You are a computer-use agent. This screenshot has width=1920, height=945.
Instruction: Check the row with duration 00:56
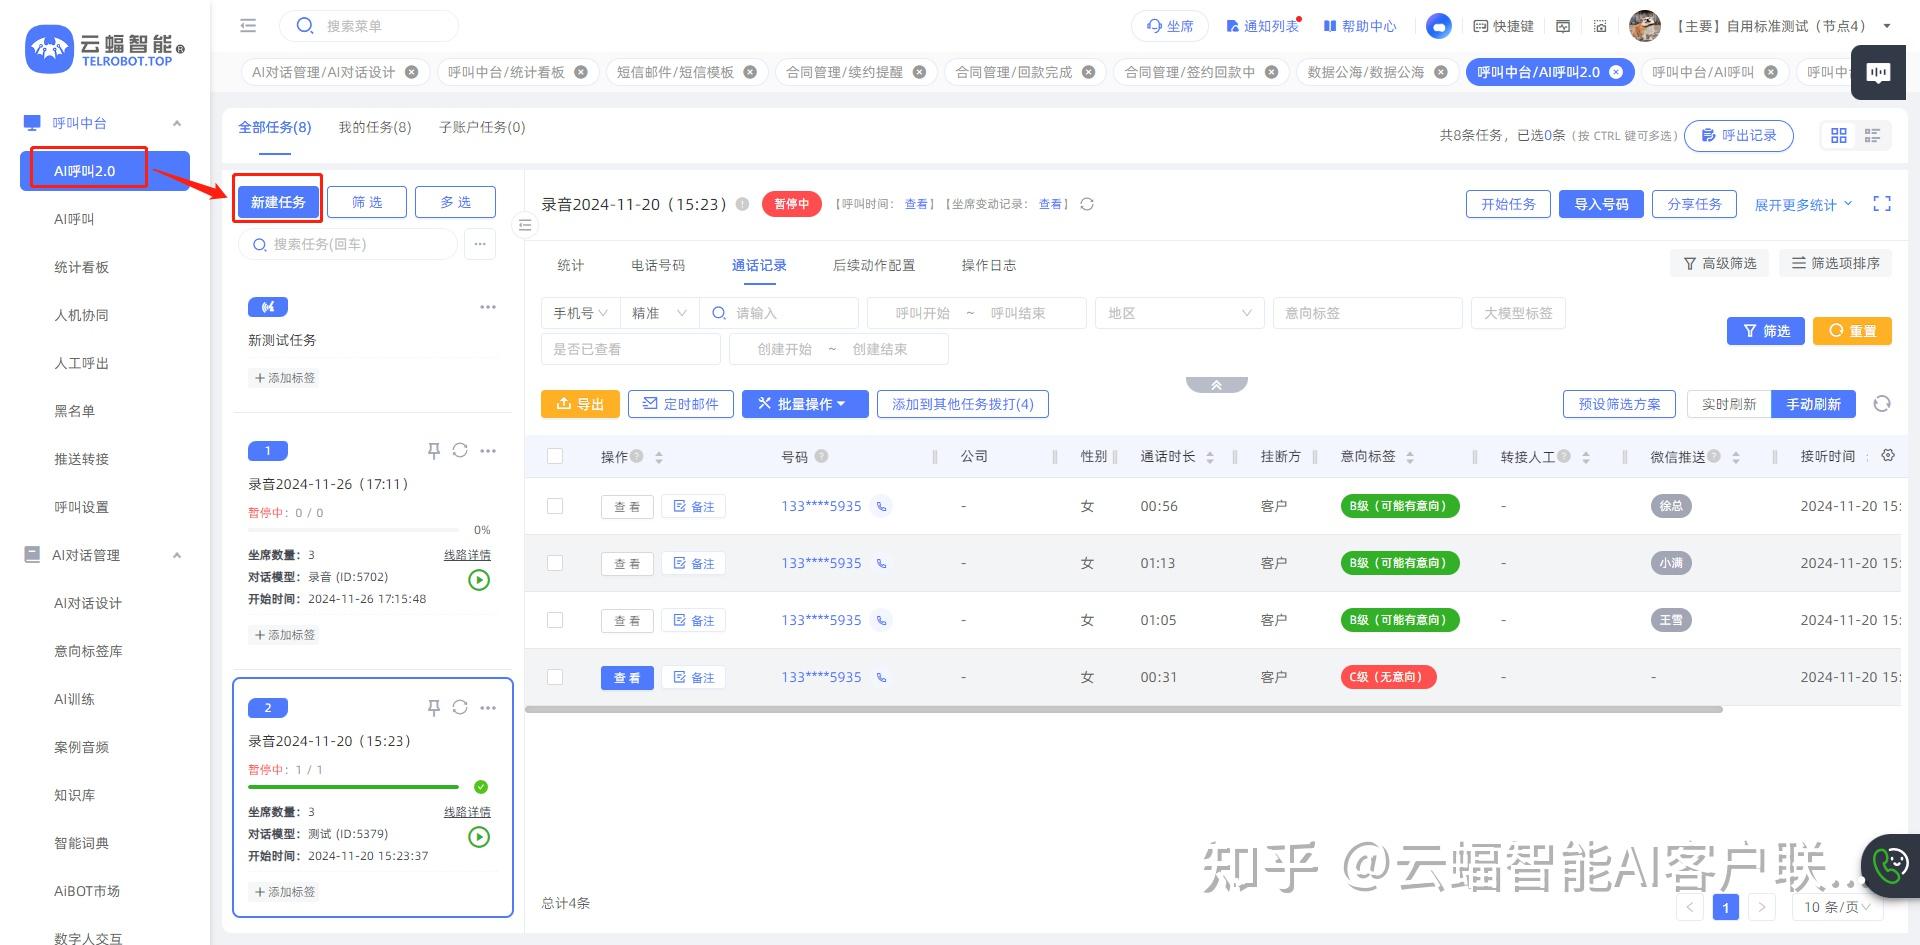555,506
